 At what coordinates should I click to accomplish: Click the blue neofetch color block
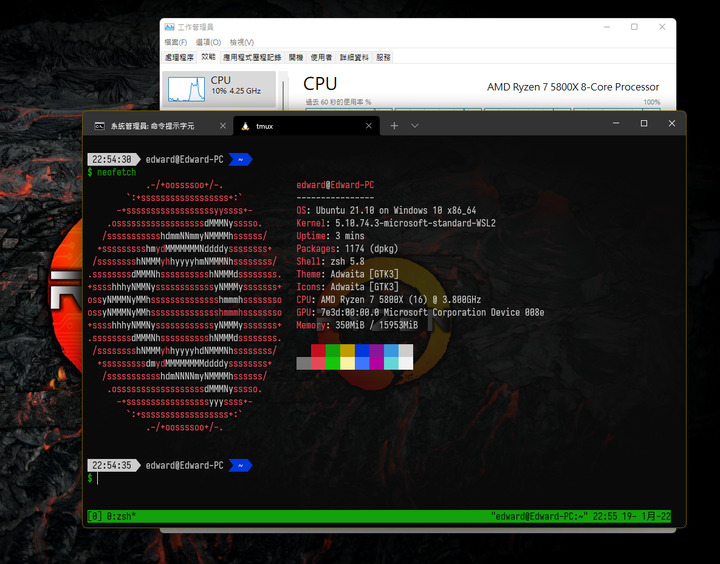click(x=362, y=350)
